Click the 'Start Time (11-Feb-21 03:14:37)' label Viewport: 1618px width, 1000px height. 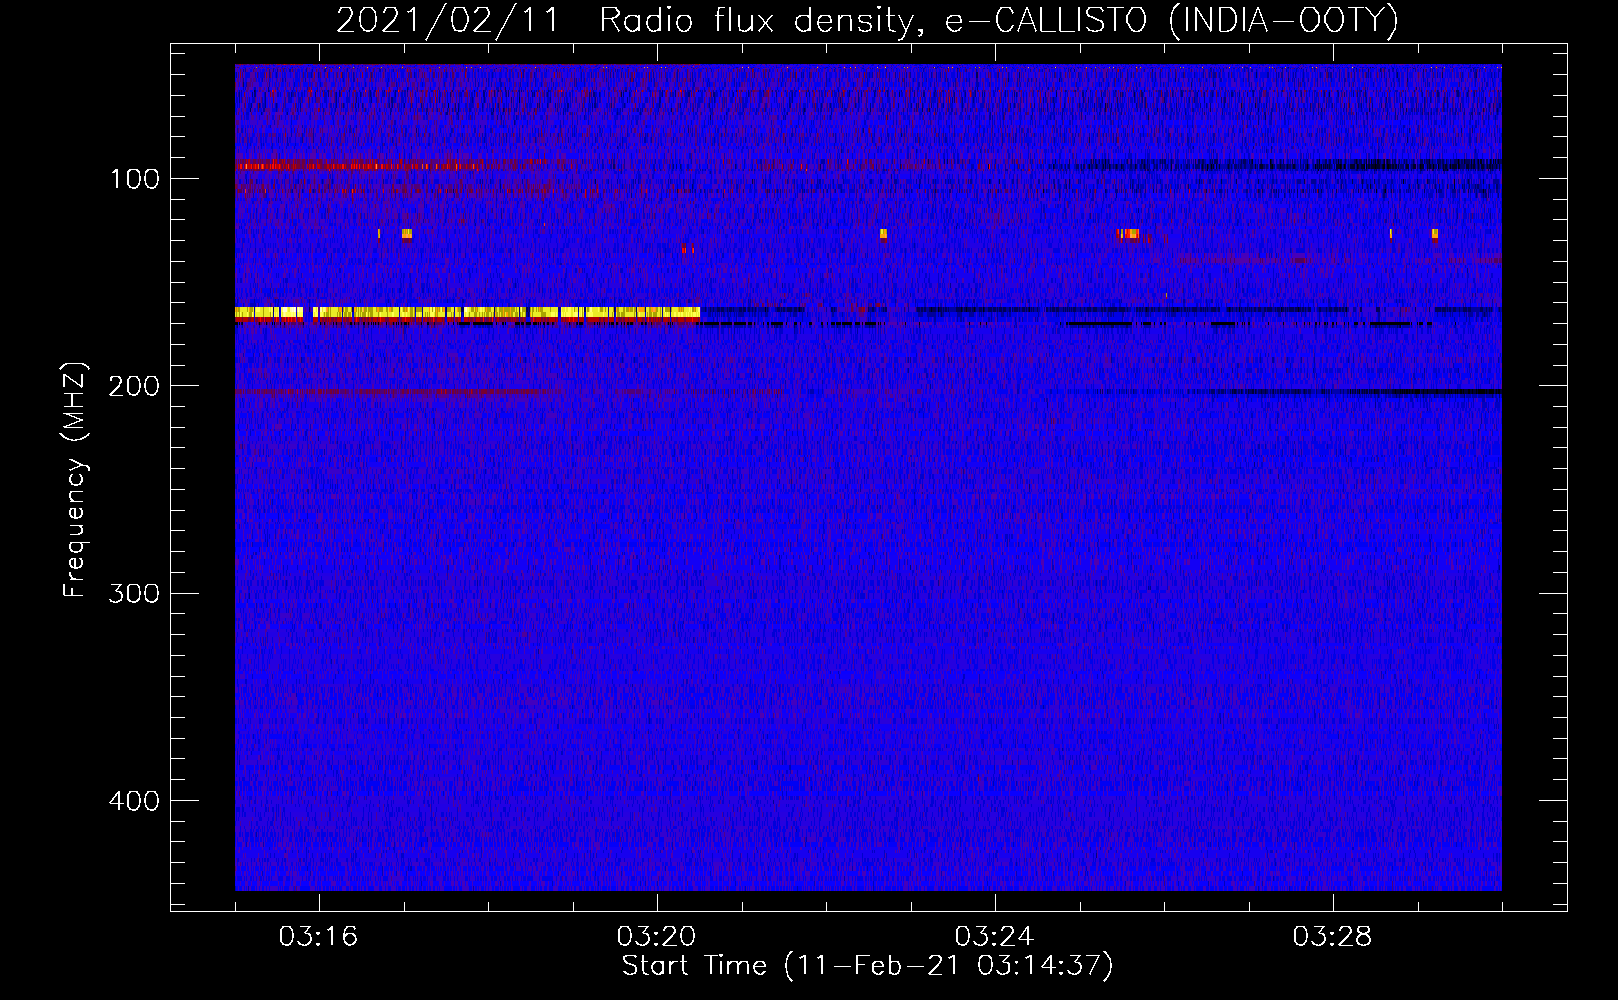coord(867,966)
